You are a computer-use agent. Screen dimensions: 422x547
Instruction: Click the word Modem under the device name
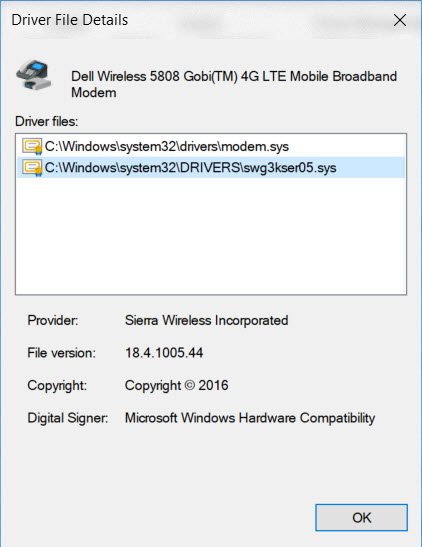point(94,93)
